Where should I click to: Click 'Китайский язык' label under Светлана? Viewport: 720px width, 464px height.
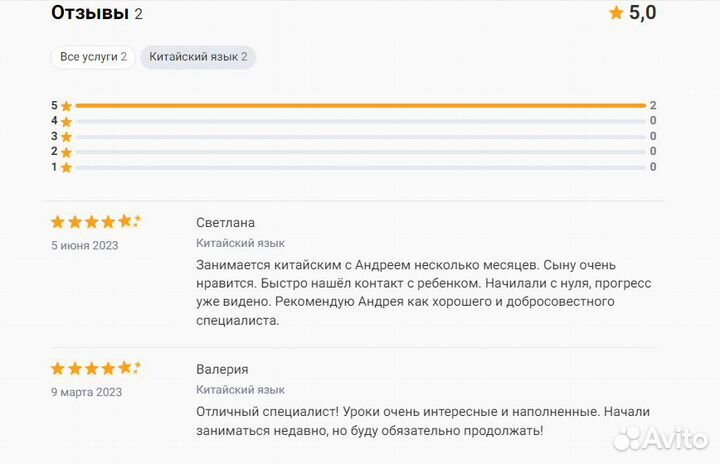[x=240, y=243]
